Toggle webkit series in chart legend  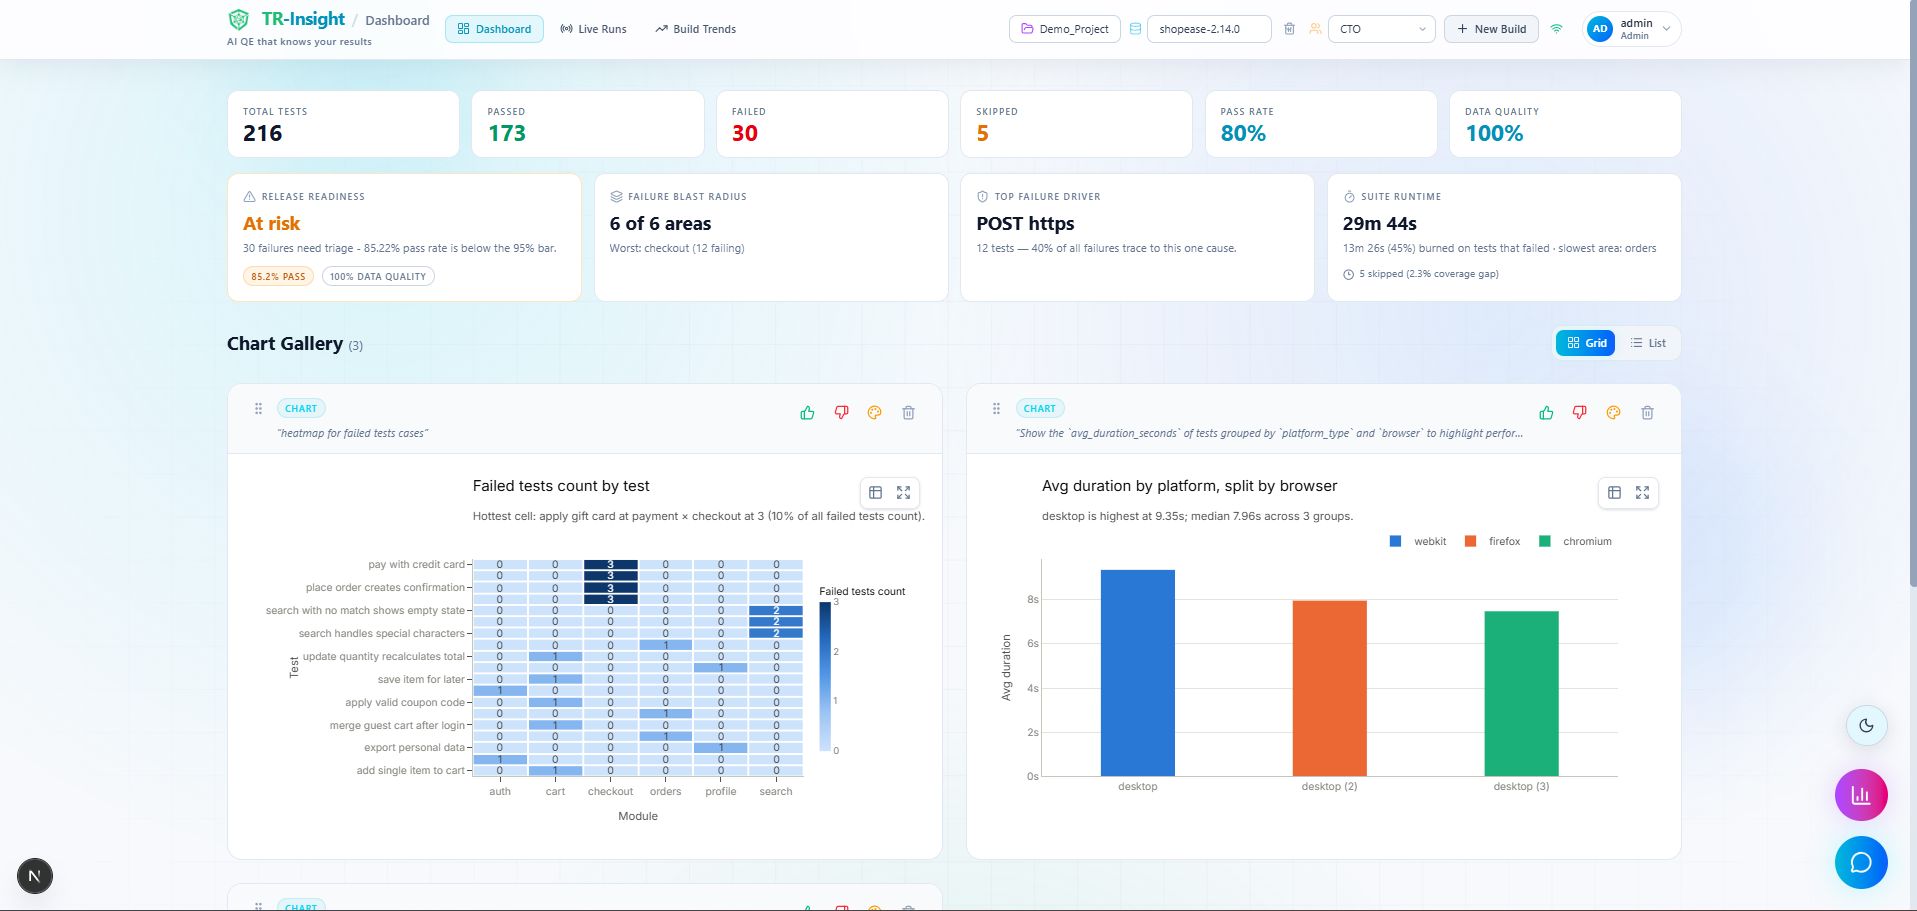(x=1418, y=541)
